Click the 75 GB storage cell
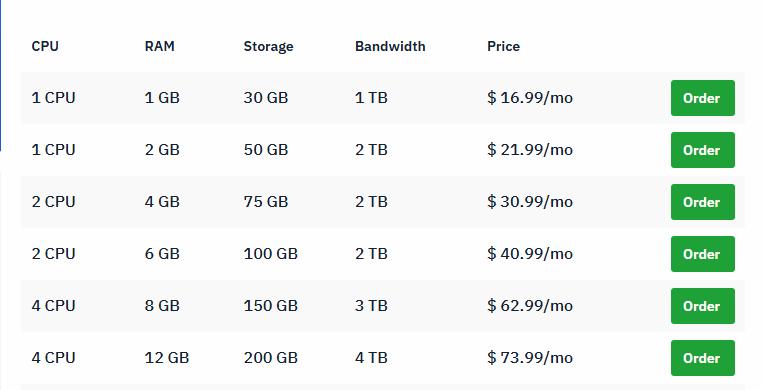The image size is (762, 390). tap(266, 202)
